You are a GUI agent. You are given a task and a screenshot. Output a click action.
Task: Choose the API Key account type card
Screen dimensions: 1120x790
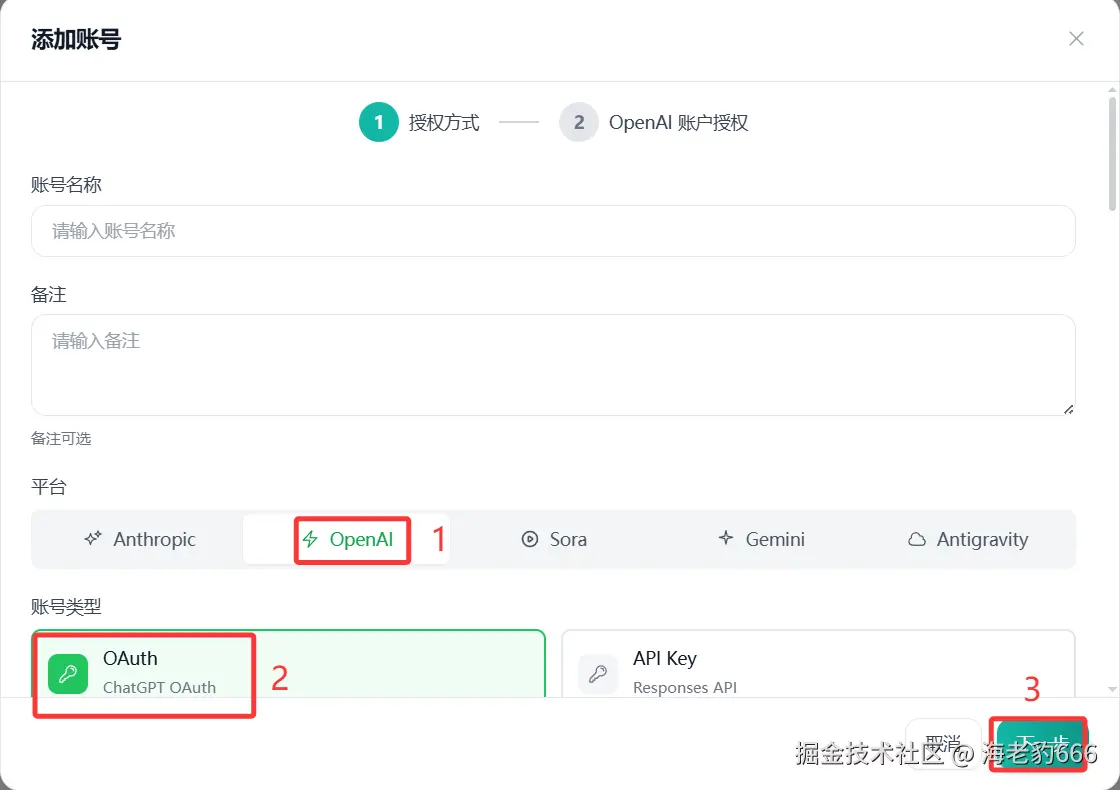coord(819,664)
